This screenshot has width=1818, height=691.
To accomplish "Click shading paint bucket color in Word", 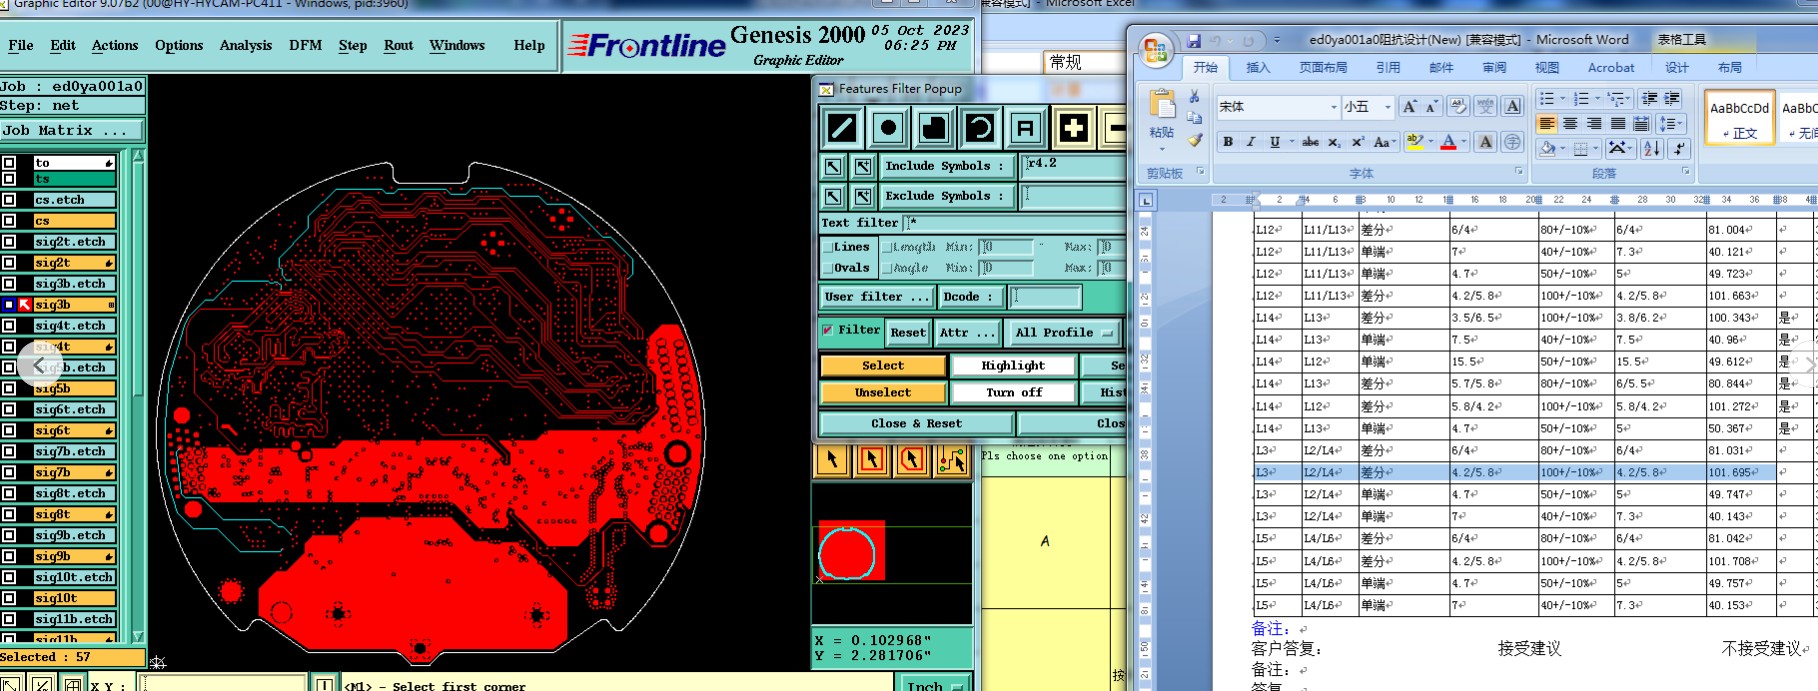I will coord(1547,148).
